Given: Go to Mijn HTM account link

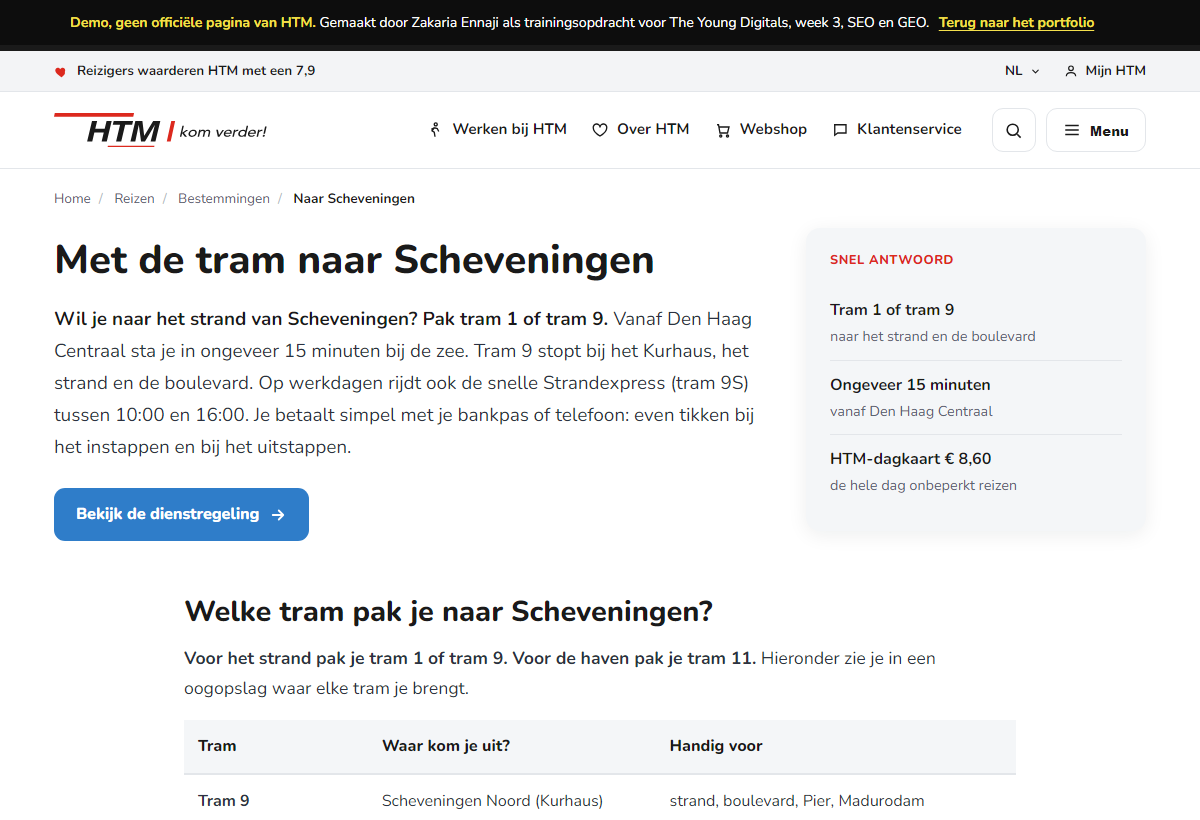Looking at the screenshot, I should (x=1105, y=71).
